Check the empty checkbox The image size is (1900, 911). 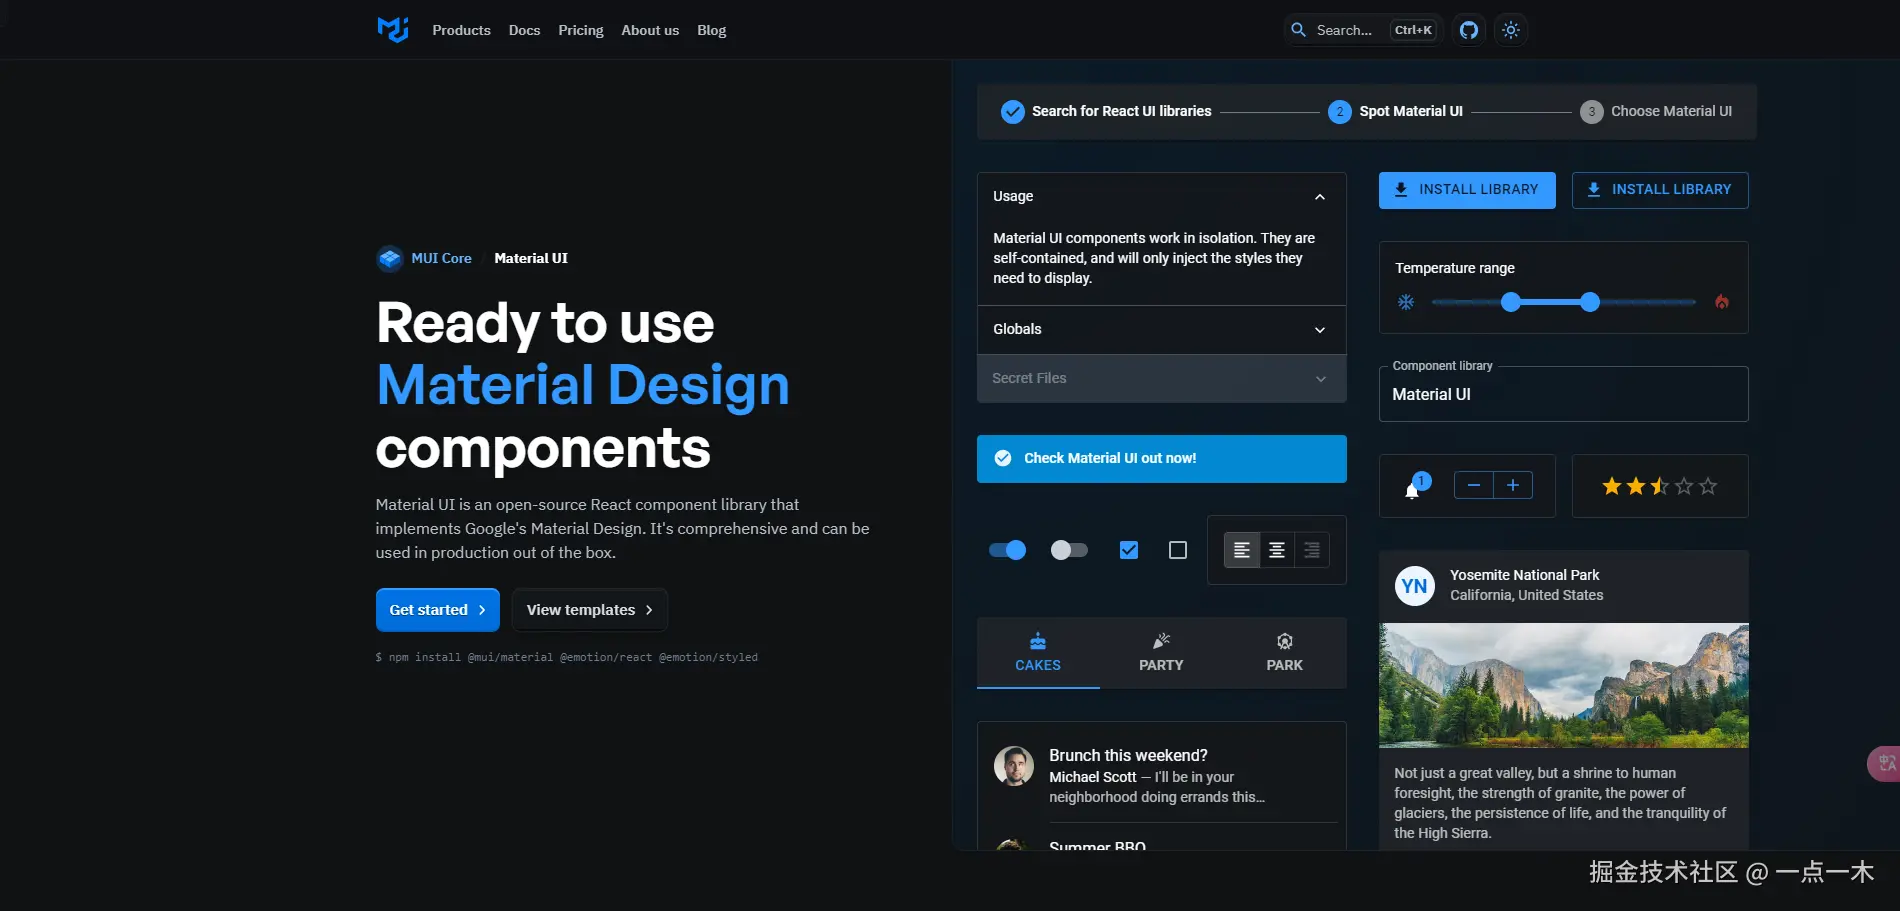[x=1178, y=550]
